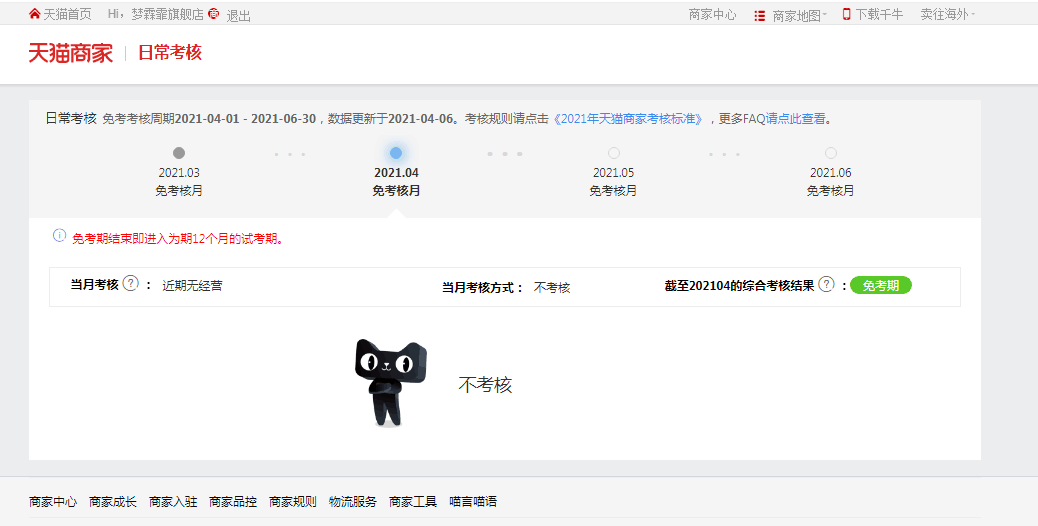
Task: Open 商家成长 in the footer navigation
Action: [113, 502]
